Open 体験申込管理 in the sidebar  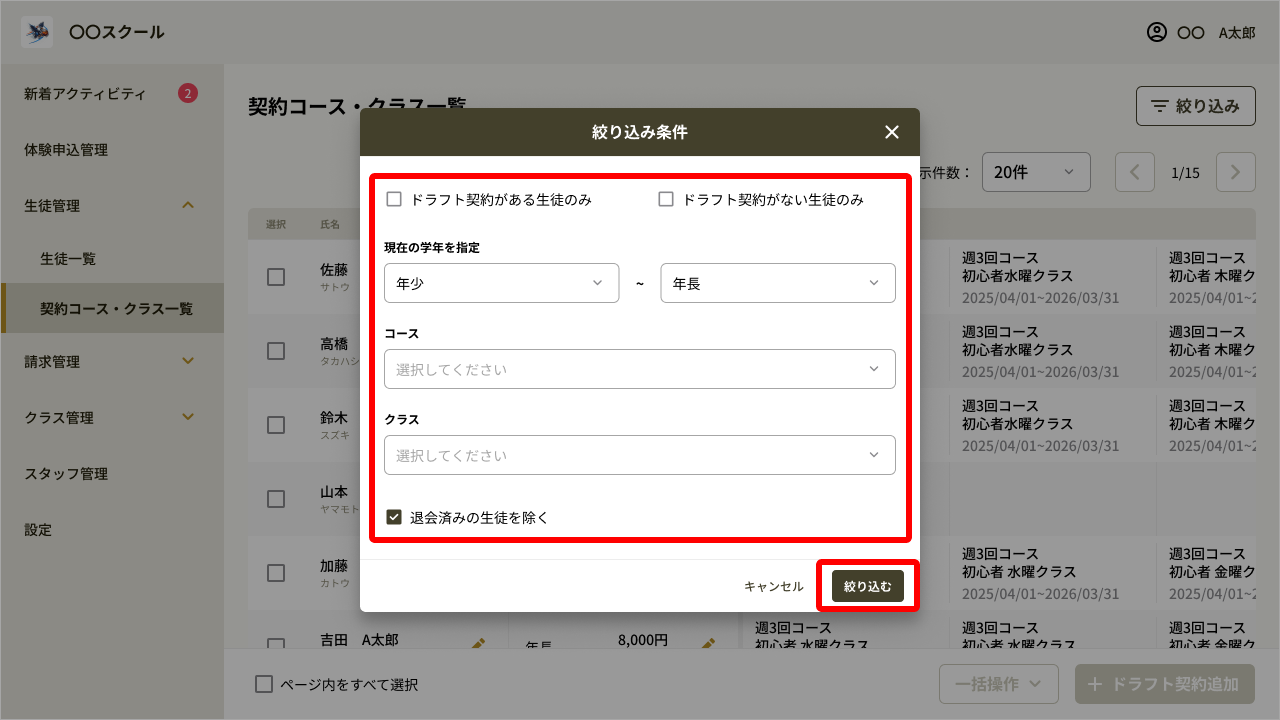click(x=66, y=150)
